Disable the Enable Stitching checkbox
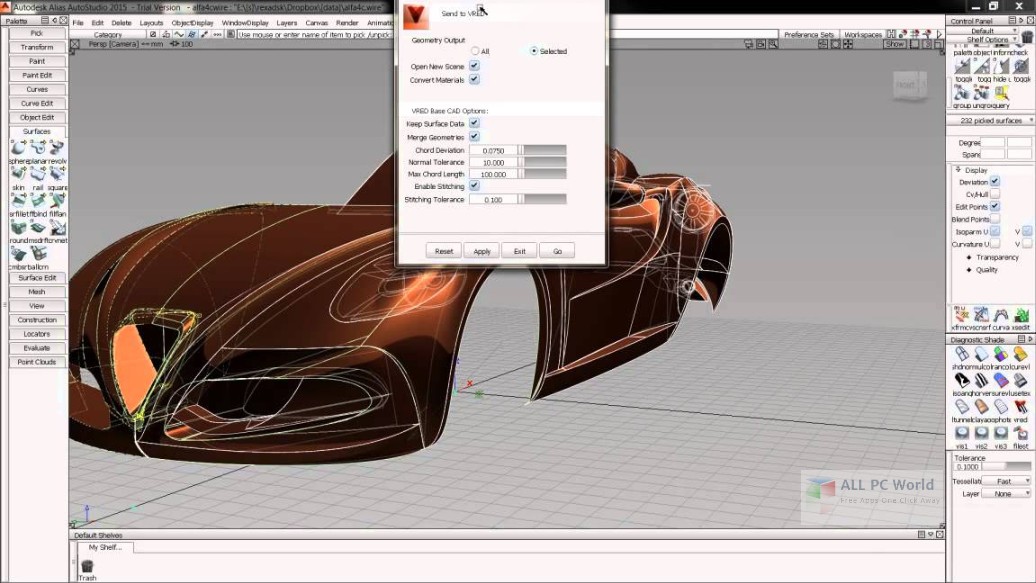Screen dimensions: 1036x583 pos(474,186)
